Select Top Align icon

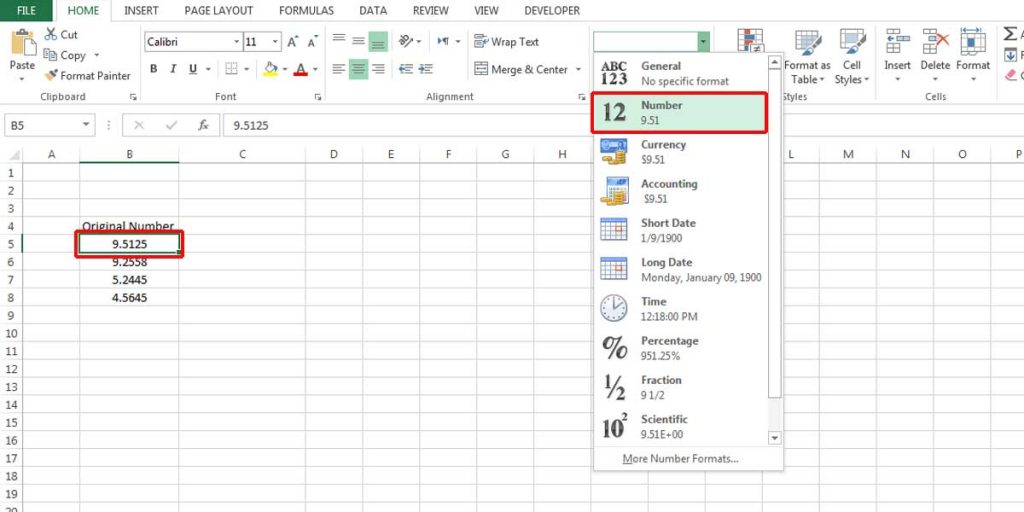[x=339, y=40]
